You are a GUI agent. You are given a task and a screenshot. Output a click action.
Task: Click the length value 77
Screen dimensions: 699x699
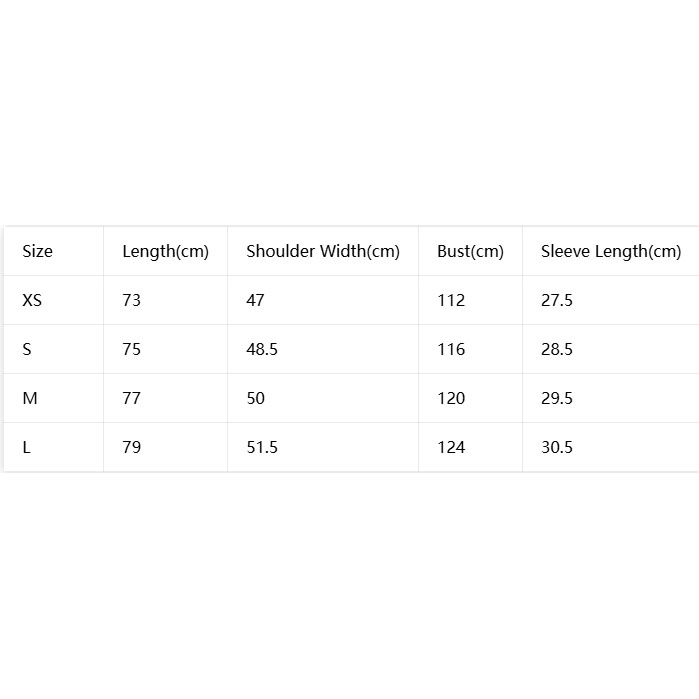pyautogui.click(x=132, y=398)
